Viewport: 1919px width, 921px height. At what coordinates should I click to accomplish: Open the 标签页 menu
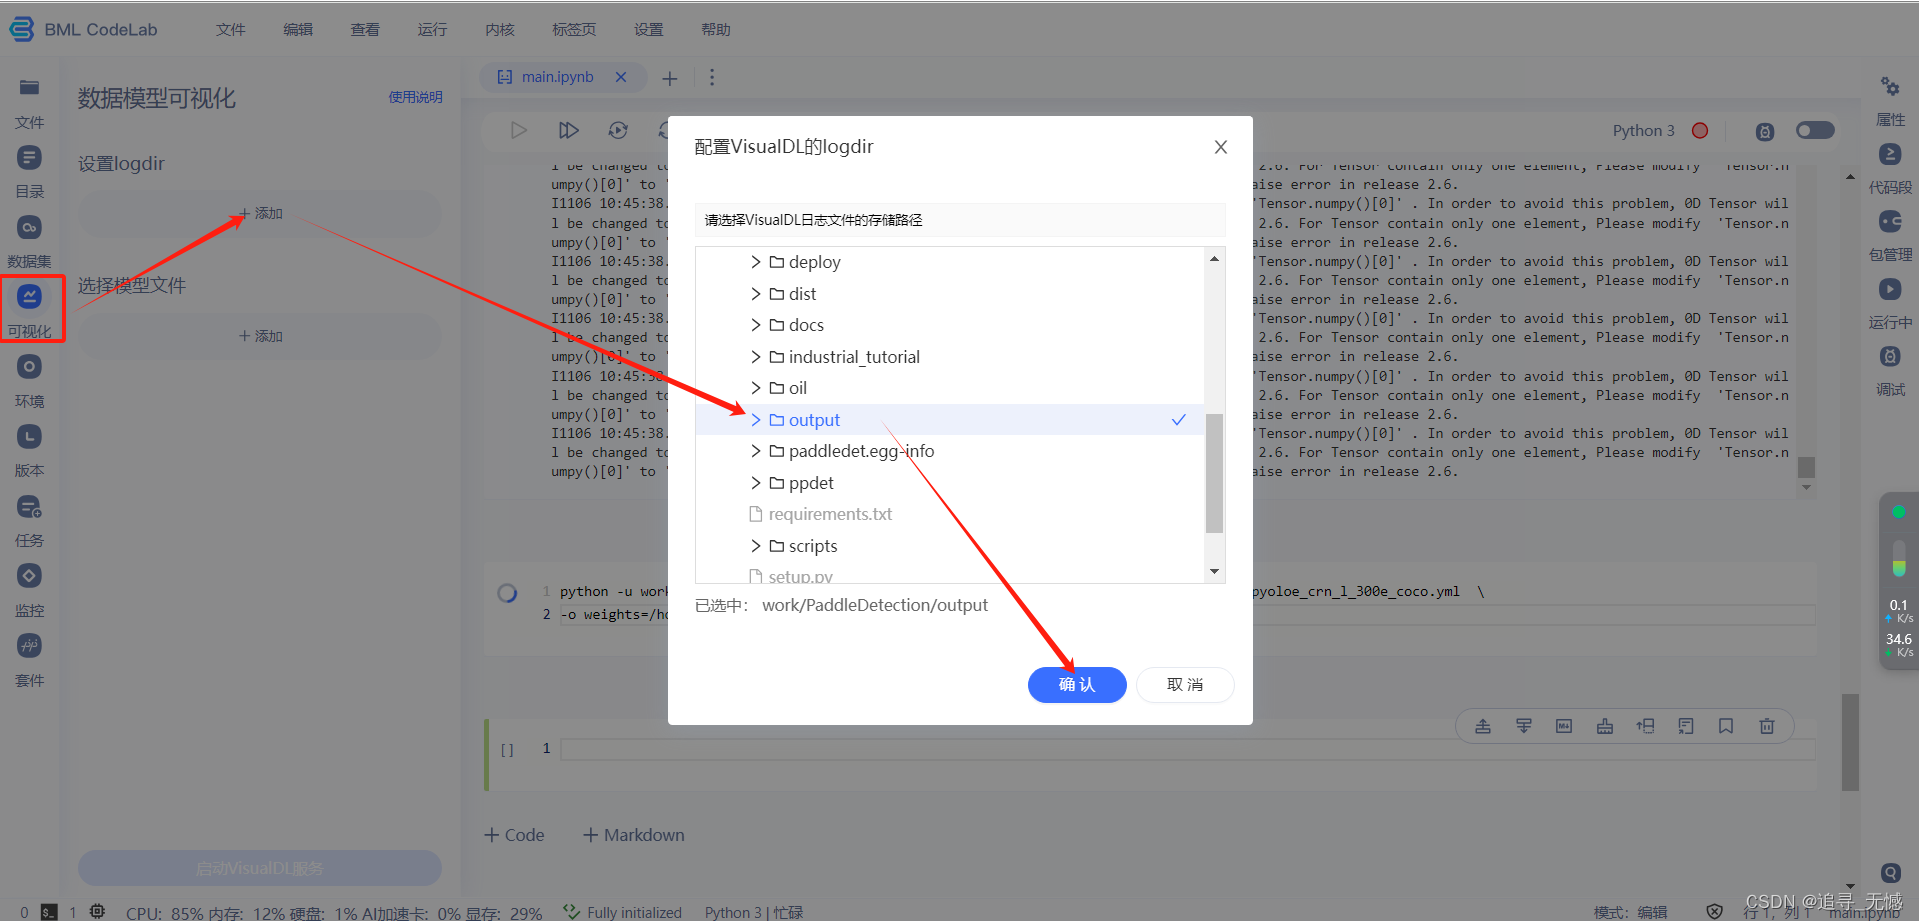[x=574, y=29]
